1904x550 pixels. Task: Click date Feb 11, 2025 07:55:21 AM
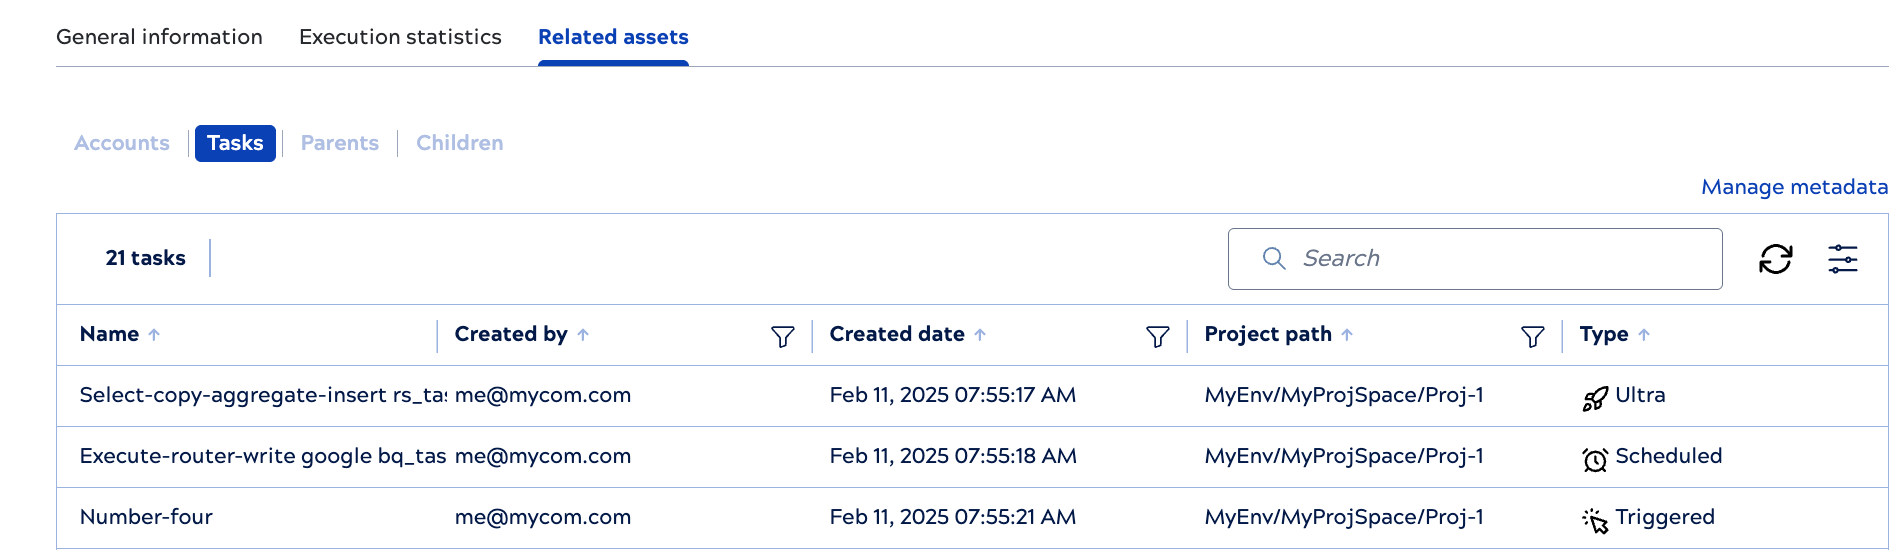tap(953, 517)
